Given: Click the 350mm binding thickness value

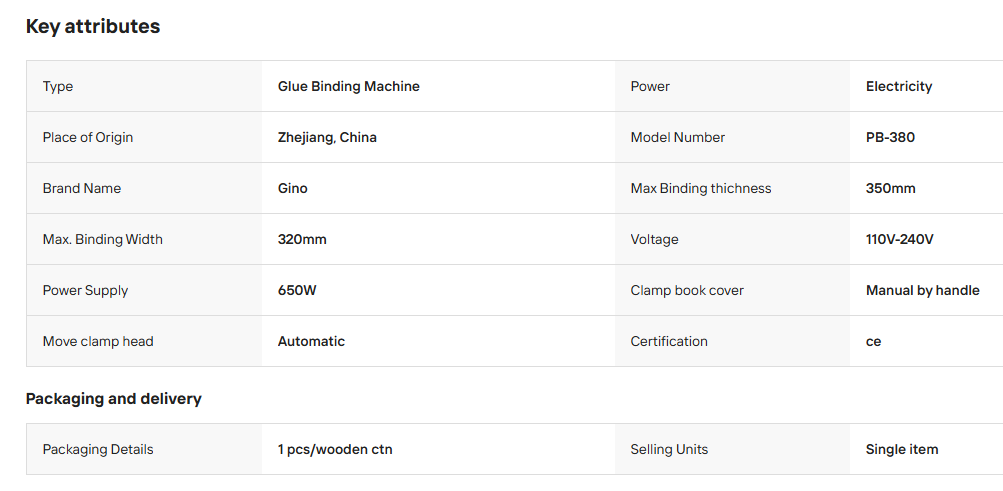Looking at the screenshot, I should click(x=890, y=189).
